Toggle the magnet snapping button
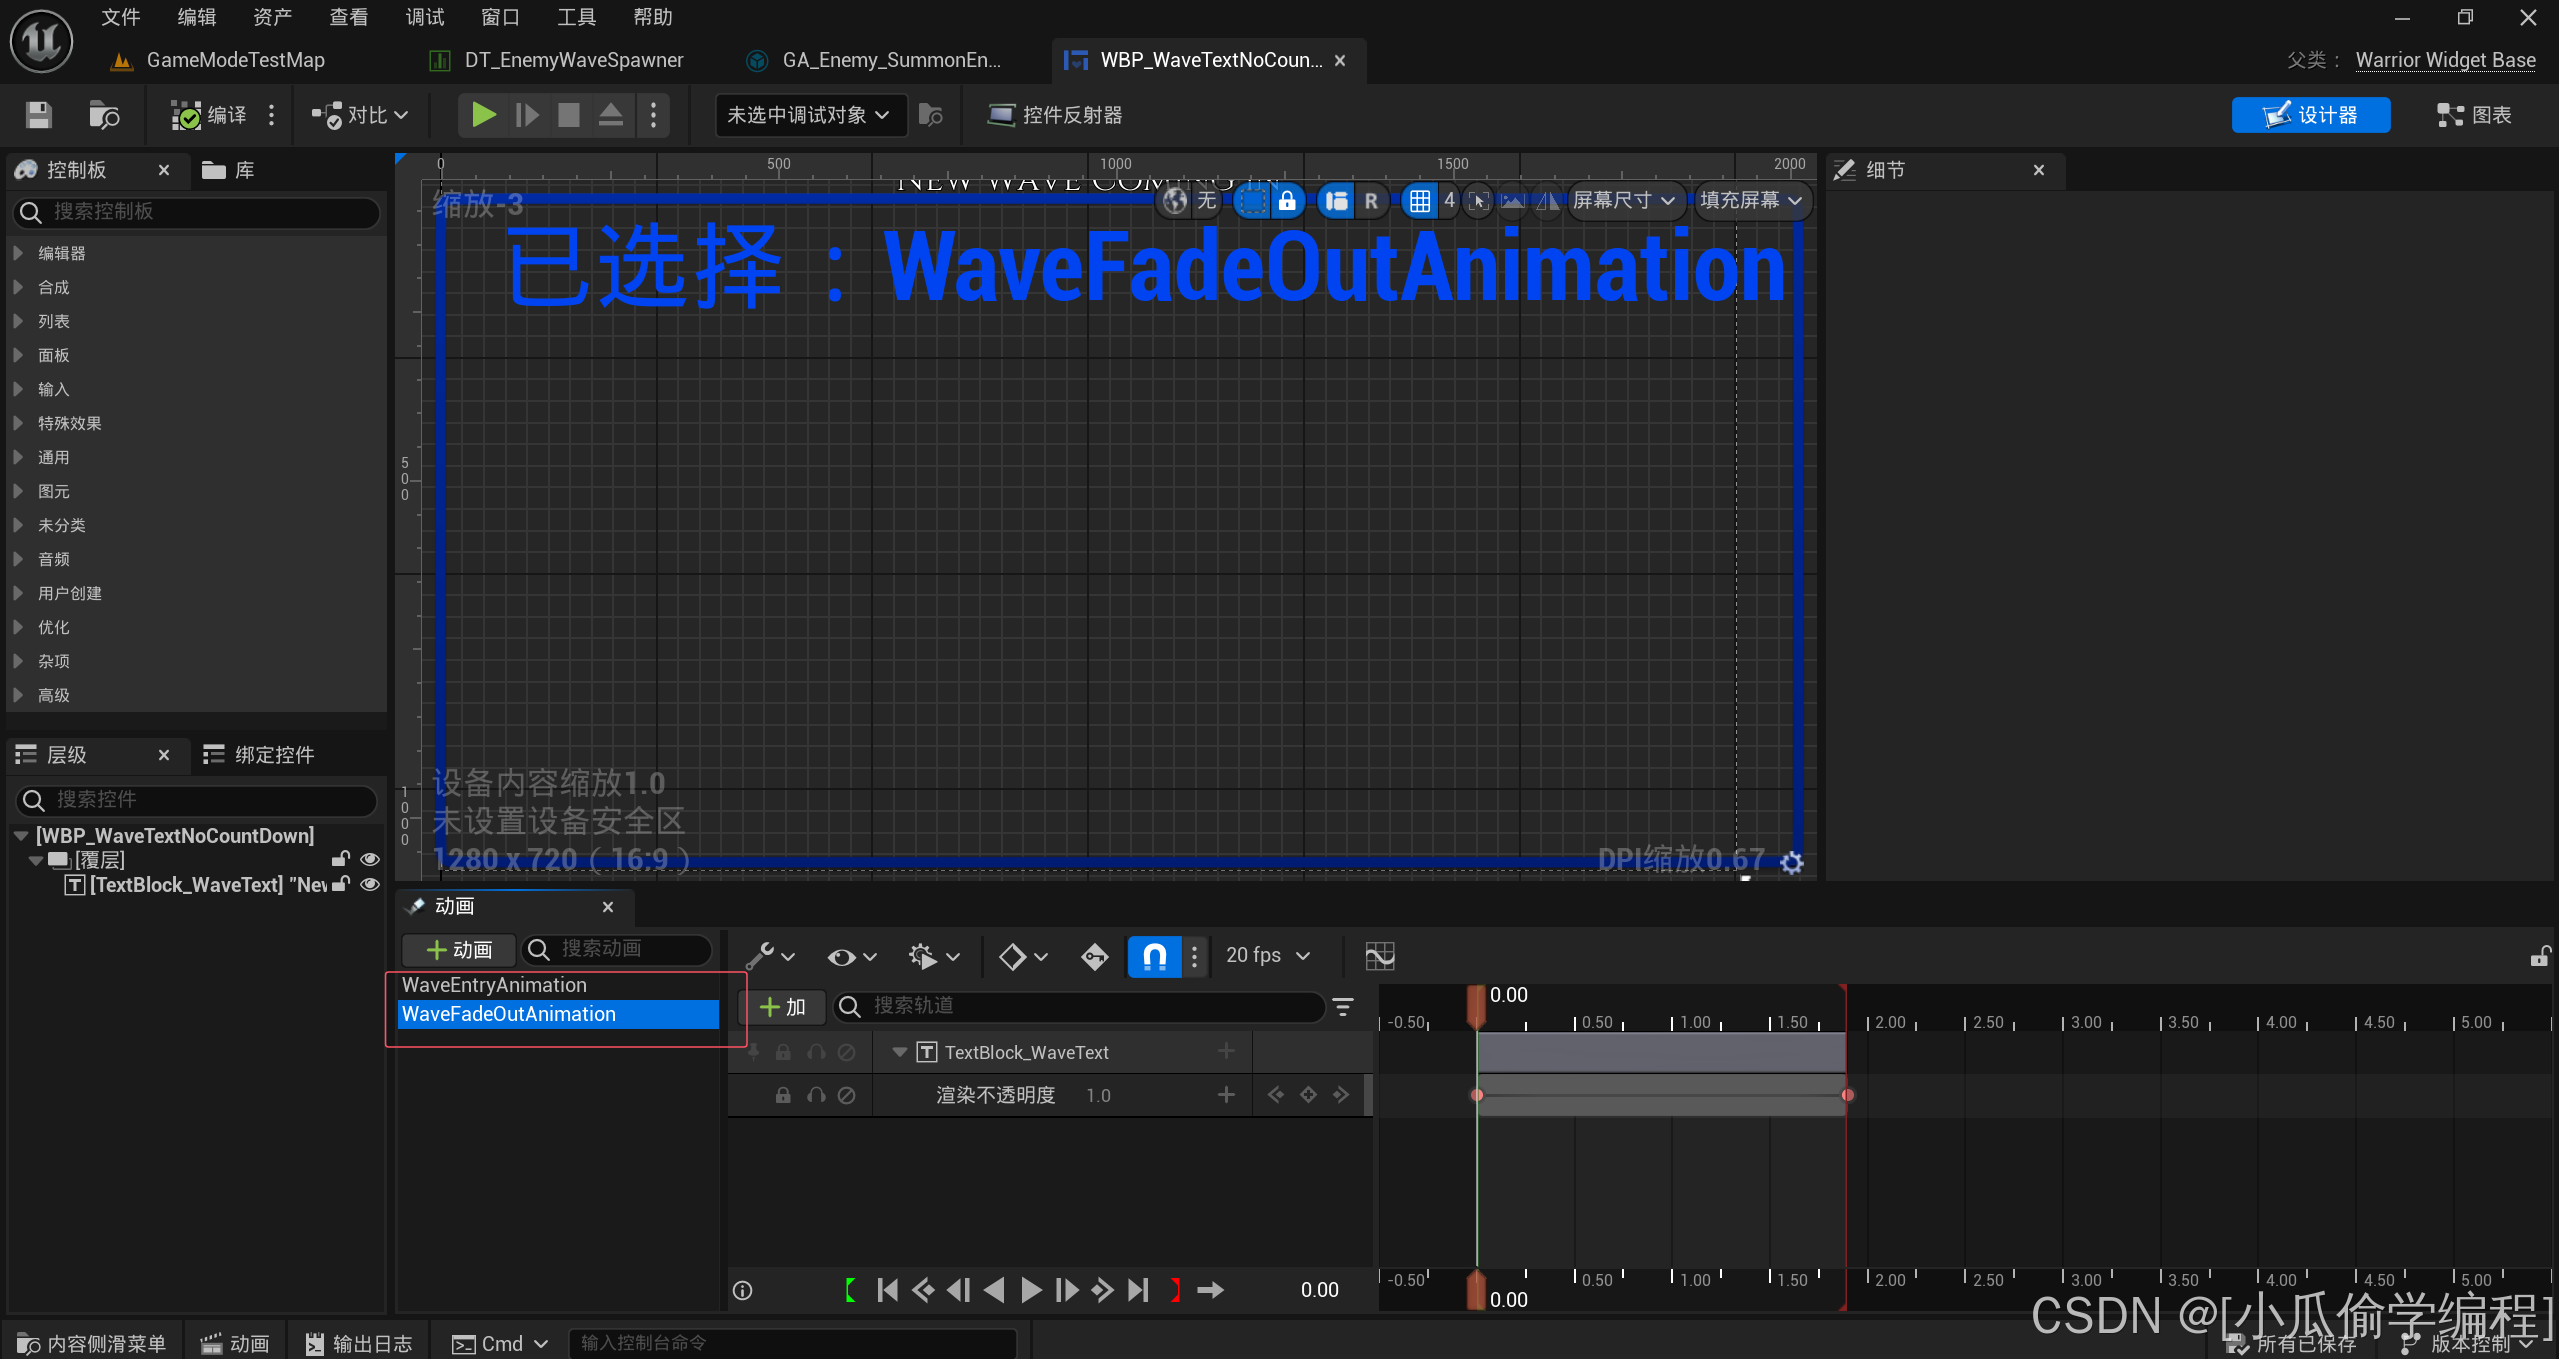Image resolution: width=2559 pixels, height=1359 pixels. point(1154,956)
